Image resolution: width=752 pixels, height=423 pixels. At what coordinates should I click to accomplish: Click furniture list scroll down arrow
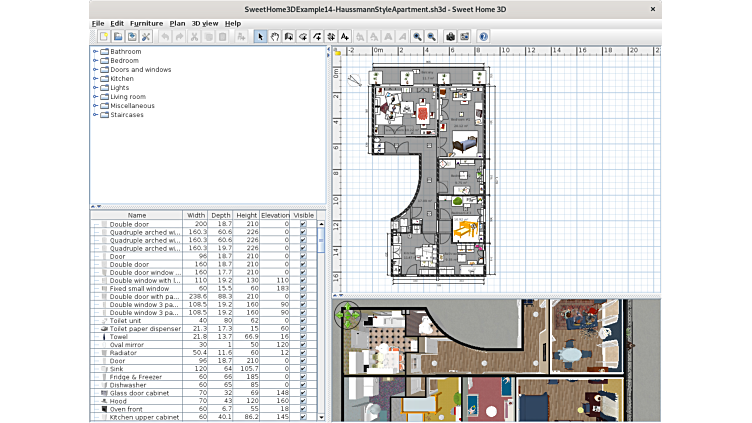[x=321, y=417]
